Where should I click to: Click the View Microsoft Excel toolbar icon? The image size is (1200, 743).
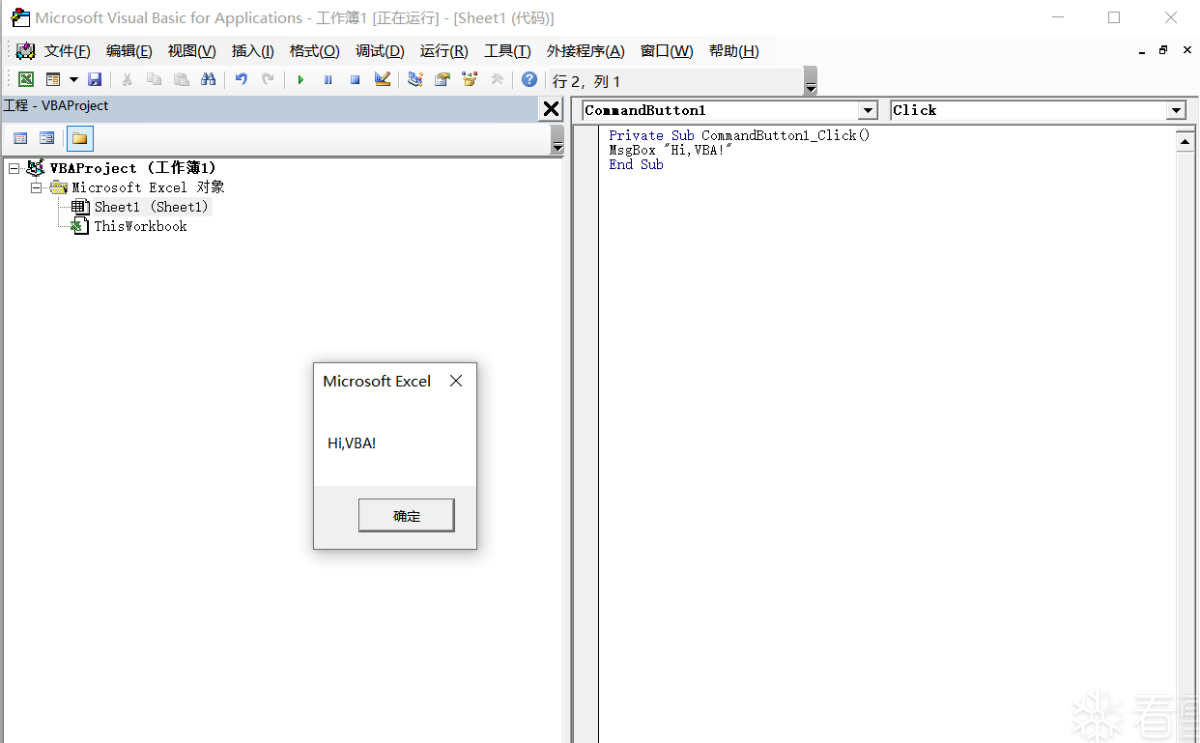tap(26, 80)
